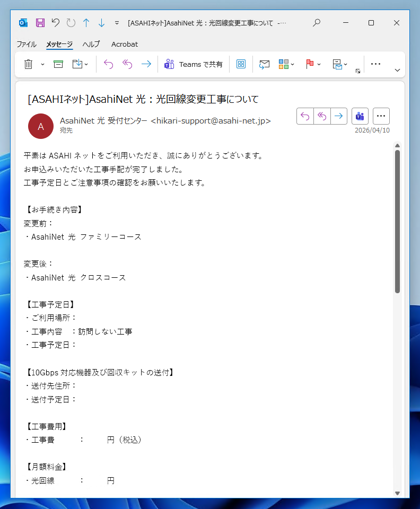Viewport: 420px width, 509px height.
Task: Save the message with the floppy disk icon
Action: 40,23
